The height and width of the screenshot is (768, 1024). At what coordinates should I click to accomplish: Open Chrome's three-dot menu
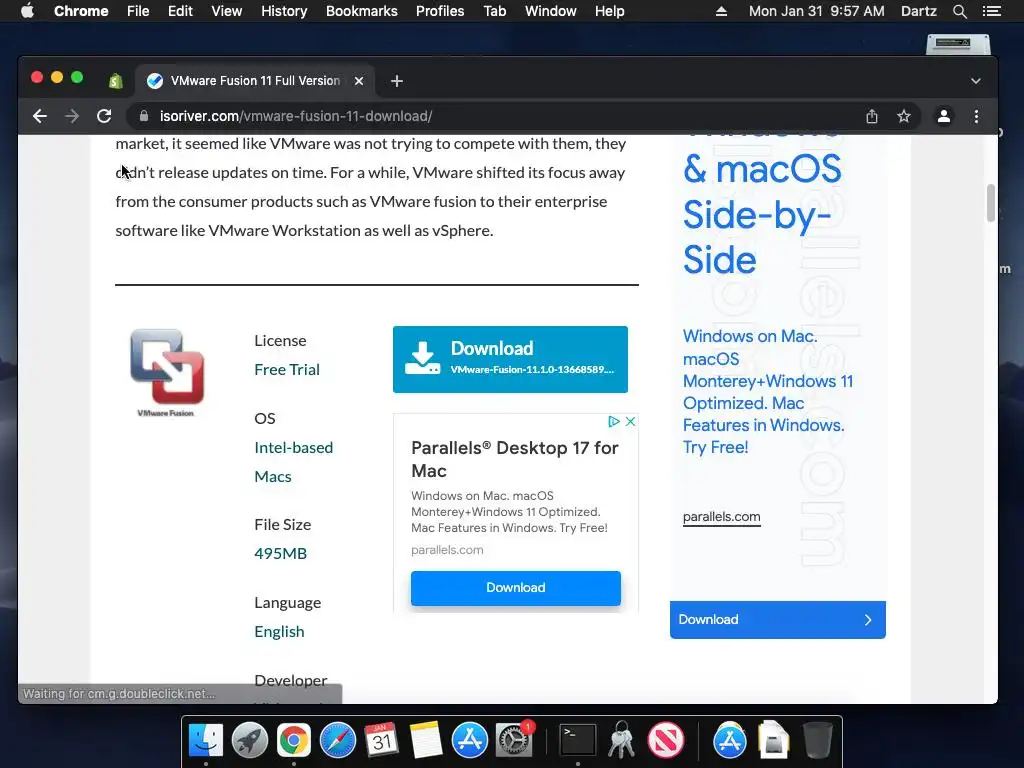[x=976, y=116]
